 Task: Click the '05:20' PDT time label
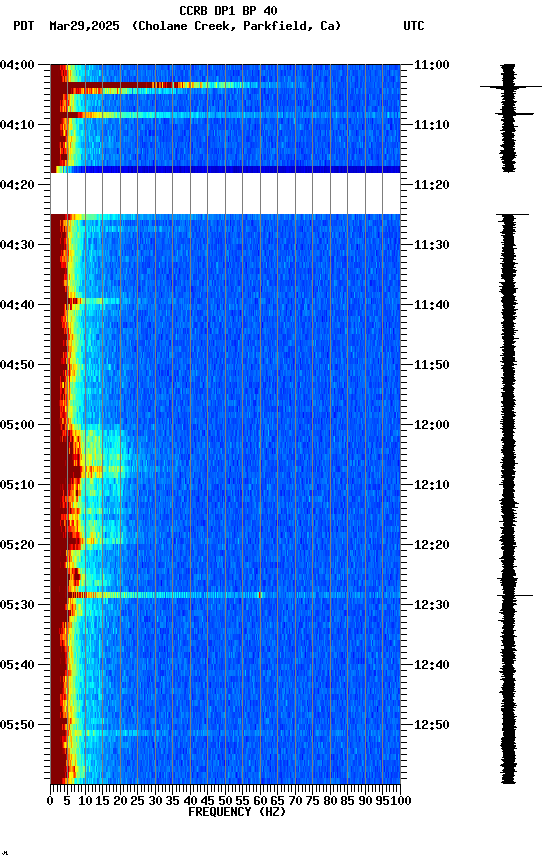17,546
